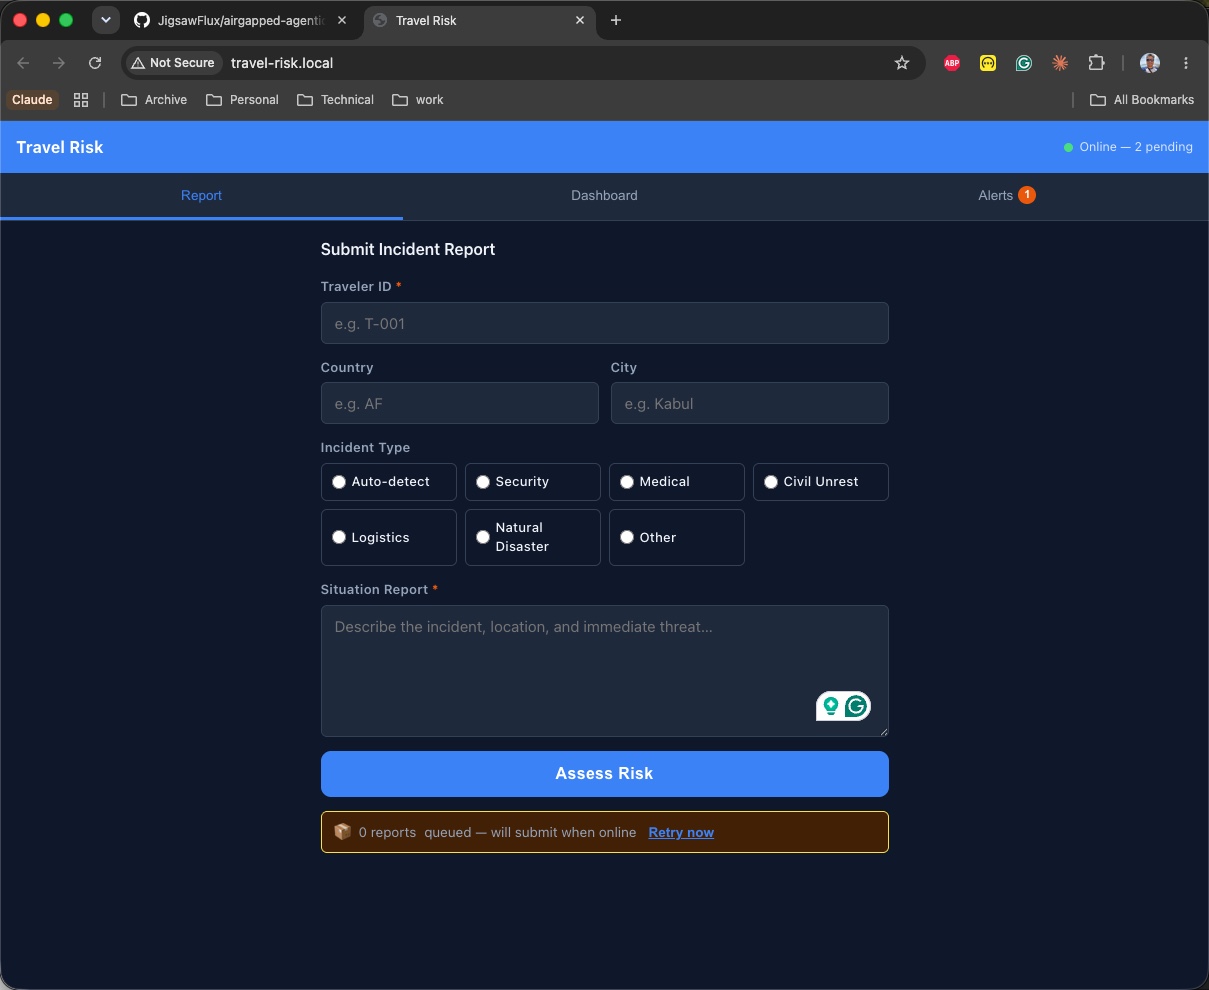This screenshot has width=1209, height=990.
Task: Open the Archive bookmarks folder
Action: point(154,100)
